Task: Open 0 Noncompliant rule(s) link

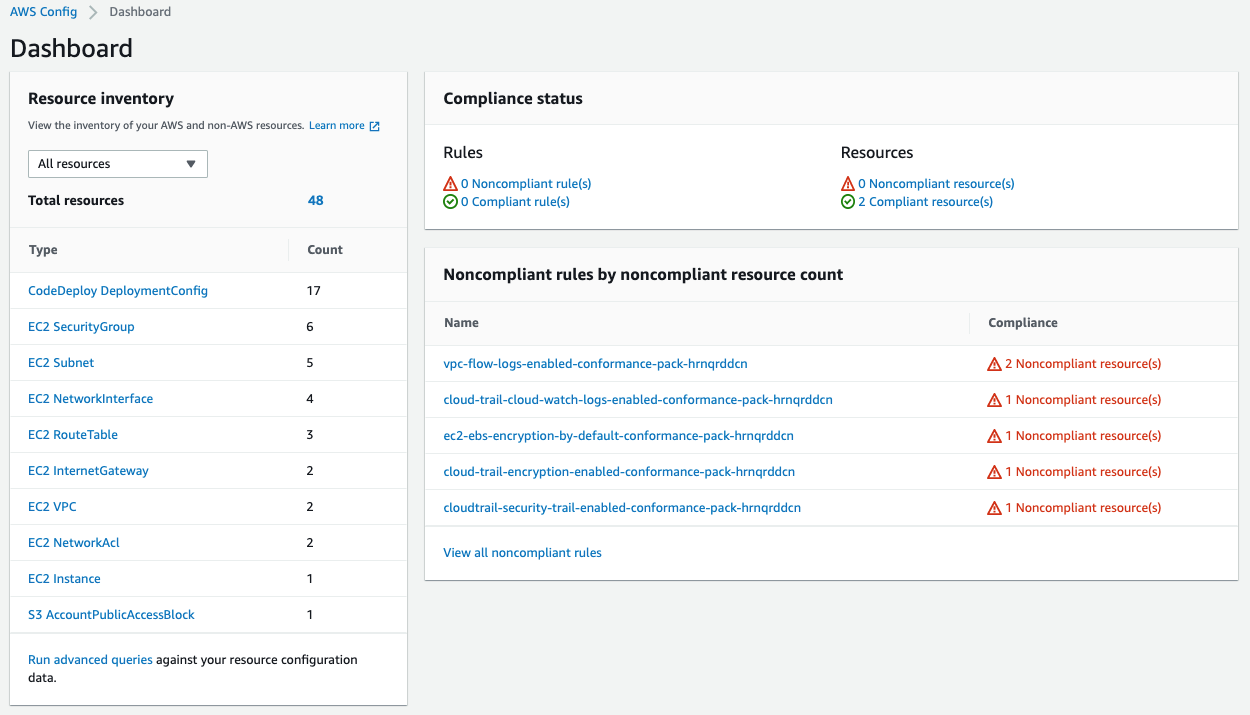Action: click(526, 184)
